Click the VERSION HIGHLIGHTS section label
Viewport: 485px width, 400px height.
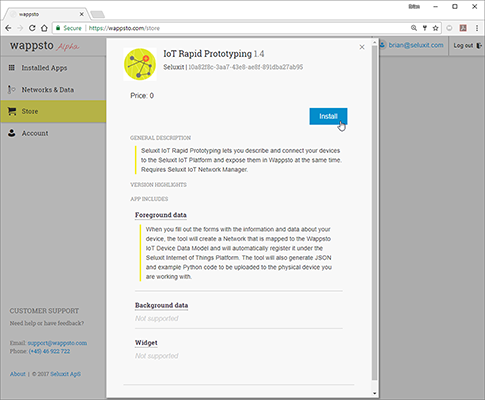pyautogui.click(x=158, y=185)
